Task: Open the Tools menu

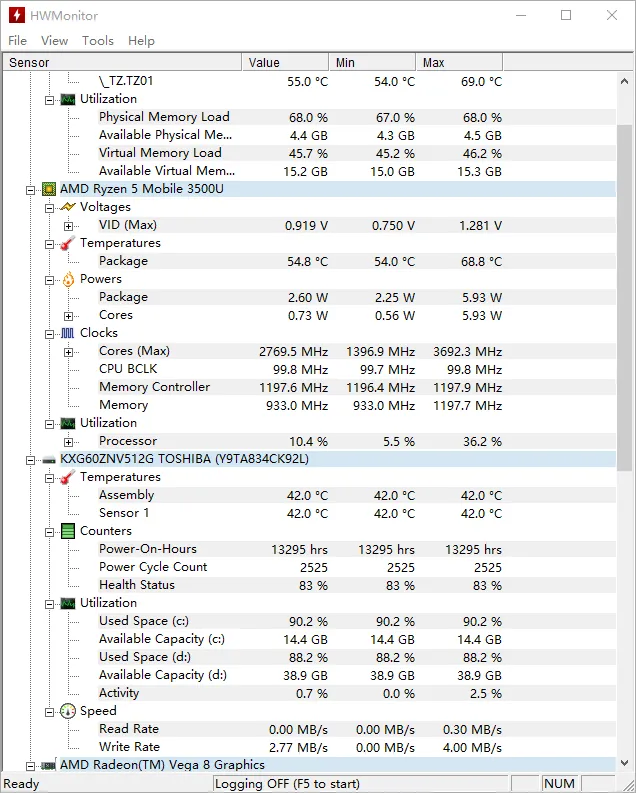Action: (98, 40)
